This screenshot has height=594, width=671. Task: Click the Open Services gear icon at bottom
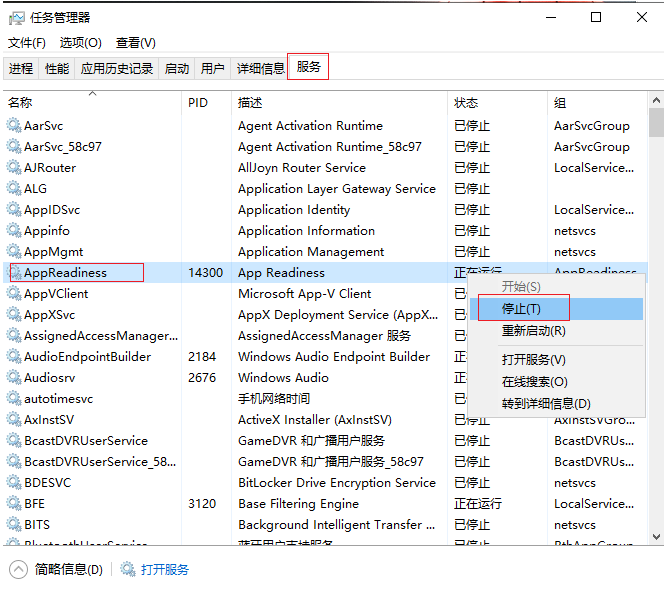click(x=128, y=570)
